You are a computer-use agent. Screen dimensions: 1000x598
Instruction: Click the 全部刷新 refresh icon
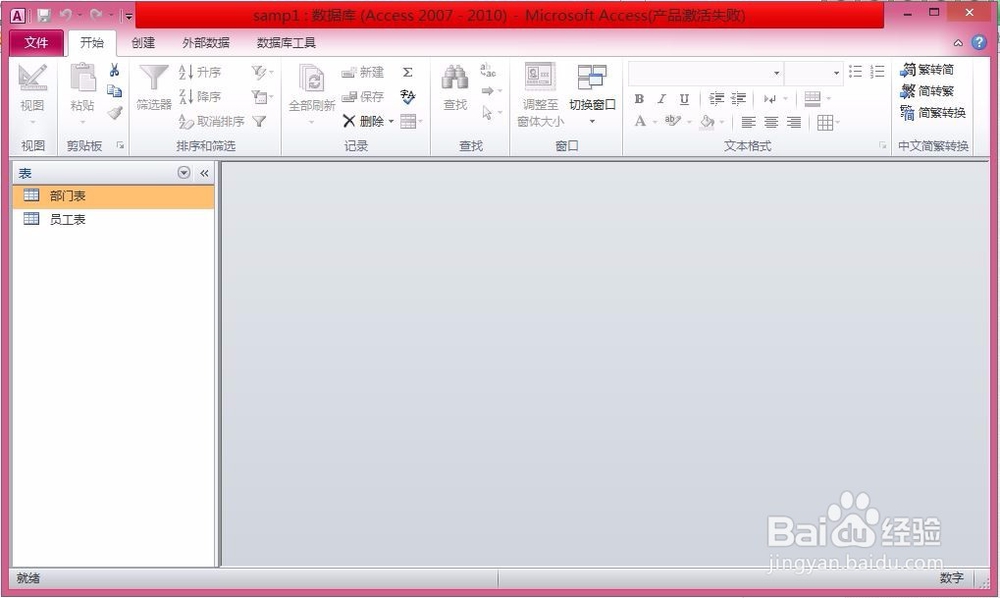click(x=312, y=79)
